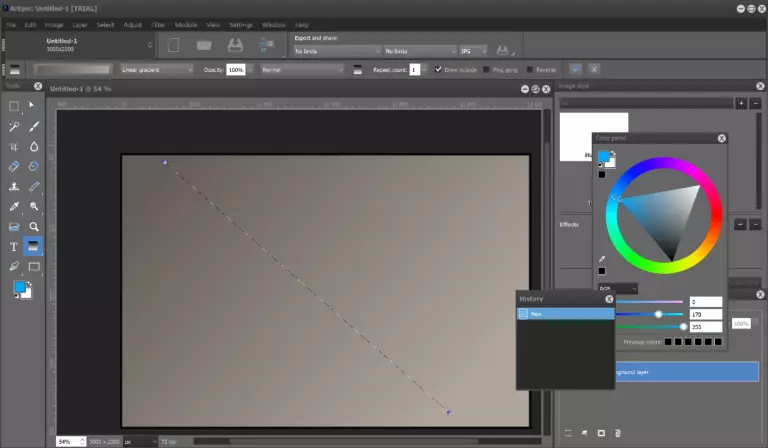Select the gradient tool in toolbox
This screenshot has width=768, height=448.
point(33,246)
